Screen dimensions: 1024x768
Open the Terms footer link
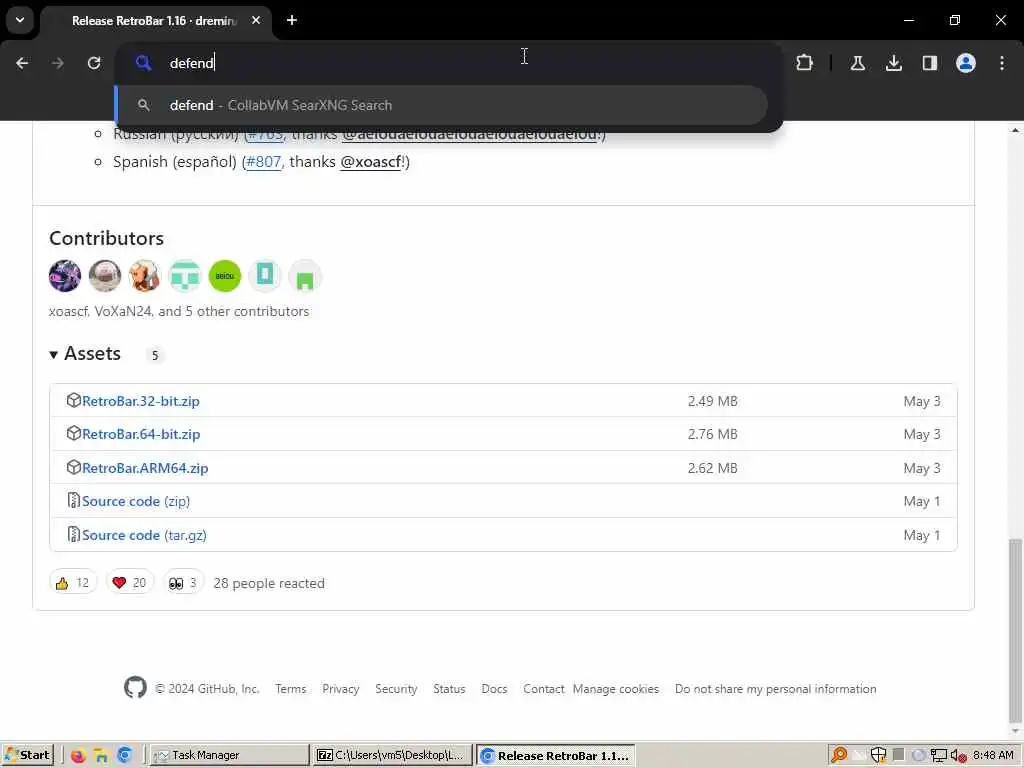pos(291,689)
